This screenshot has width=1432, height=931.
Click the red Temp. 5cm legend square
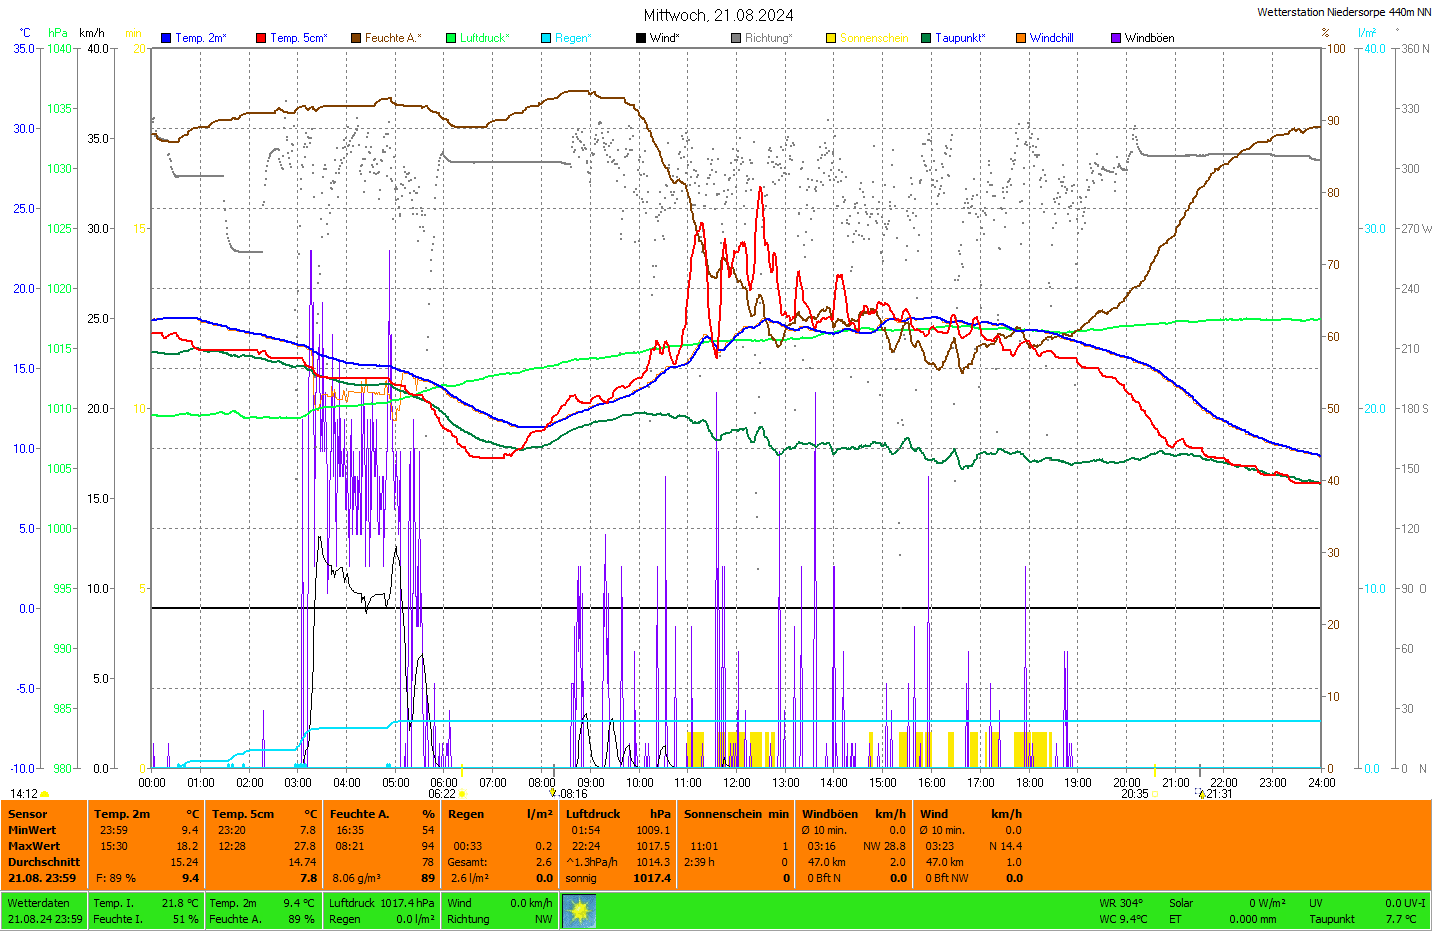[x=261, y=38]
